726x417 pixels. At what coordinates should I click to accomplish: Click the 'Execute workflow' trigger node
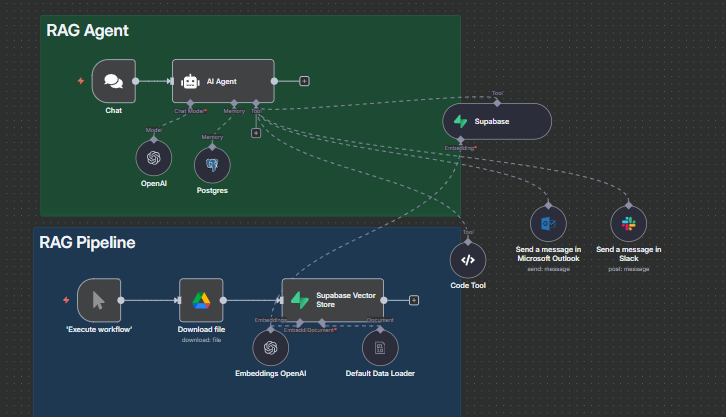[x=99, y=299]
